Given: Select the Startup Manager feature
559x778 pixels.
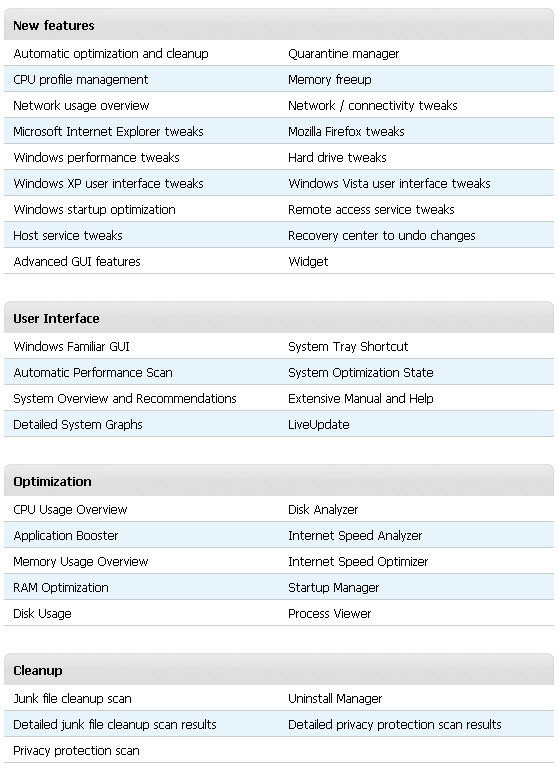Looking at the screenshot, I should (333, 588).
